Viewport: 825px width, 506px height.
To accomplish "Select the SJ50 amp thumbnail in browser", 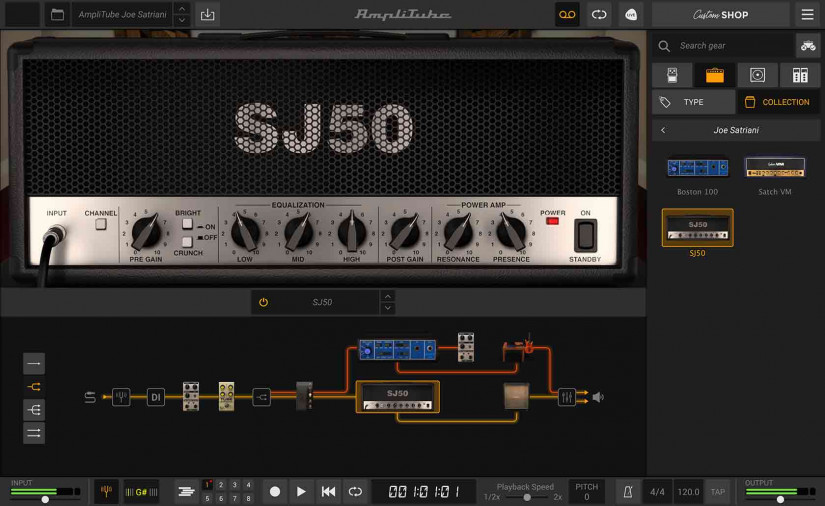I will pos(698,228).
